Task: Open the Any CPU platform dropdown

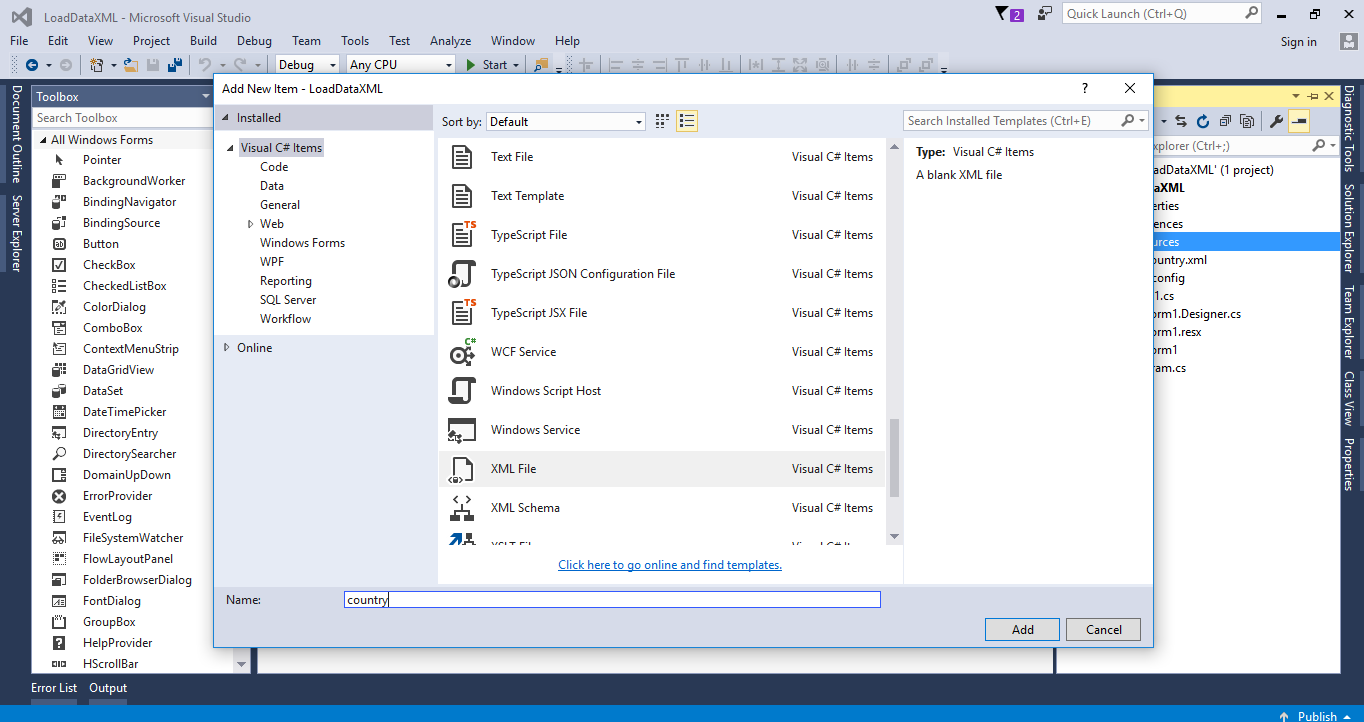Action: [x=401, y=65]
